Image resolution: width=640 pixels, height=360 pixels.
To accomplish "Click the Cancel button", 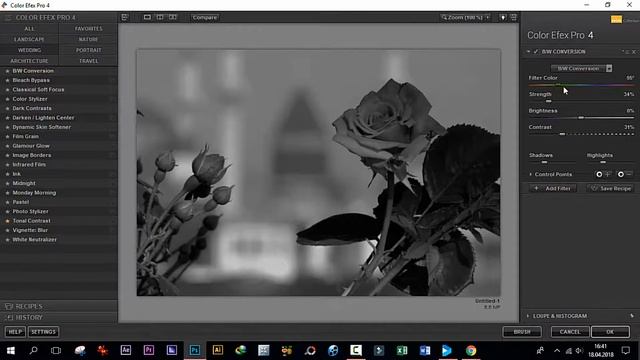I will point(570,332).
